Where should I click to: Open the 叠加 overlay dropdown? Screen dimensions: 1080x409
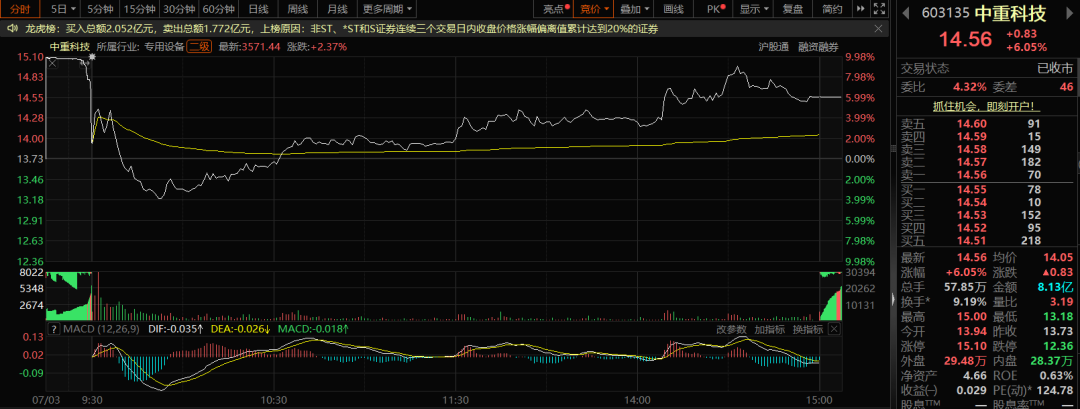point(634,9)
